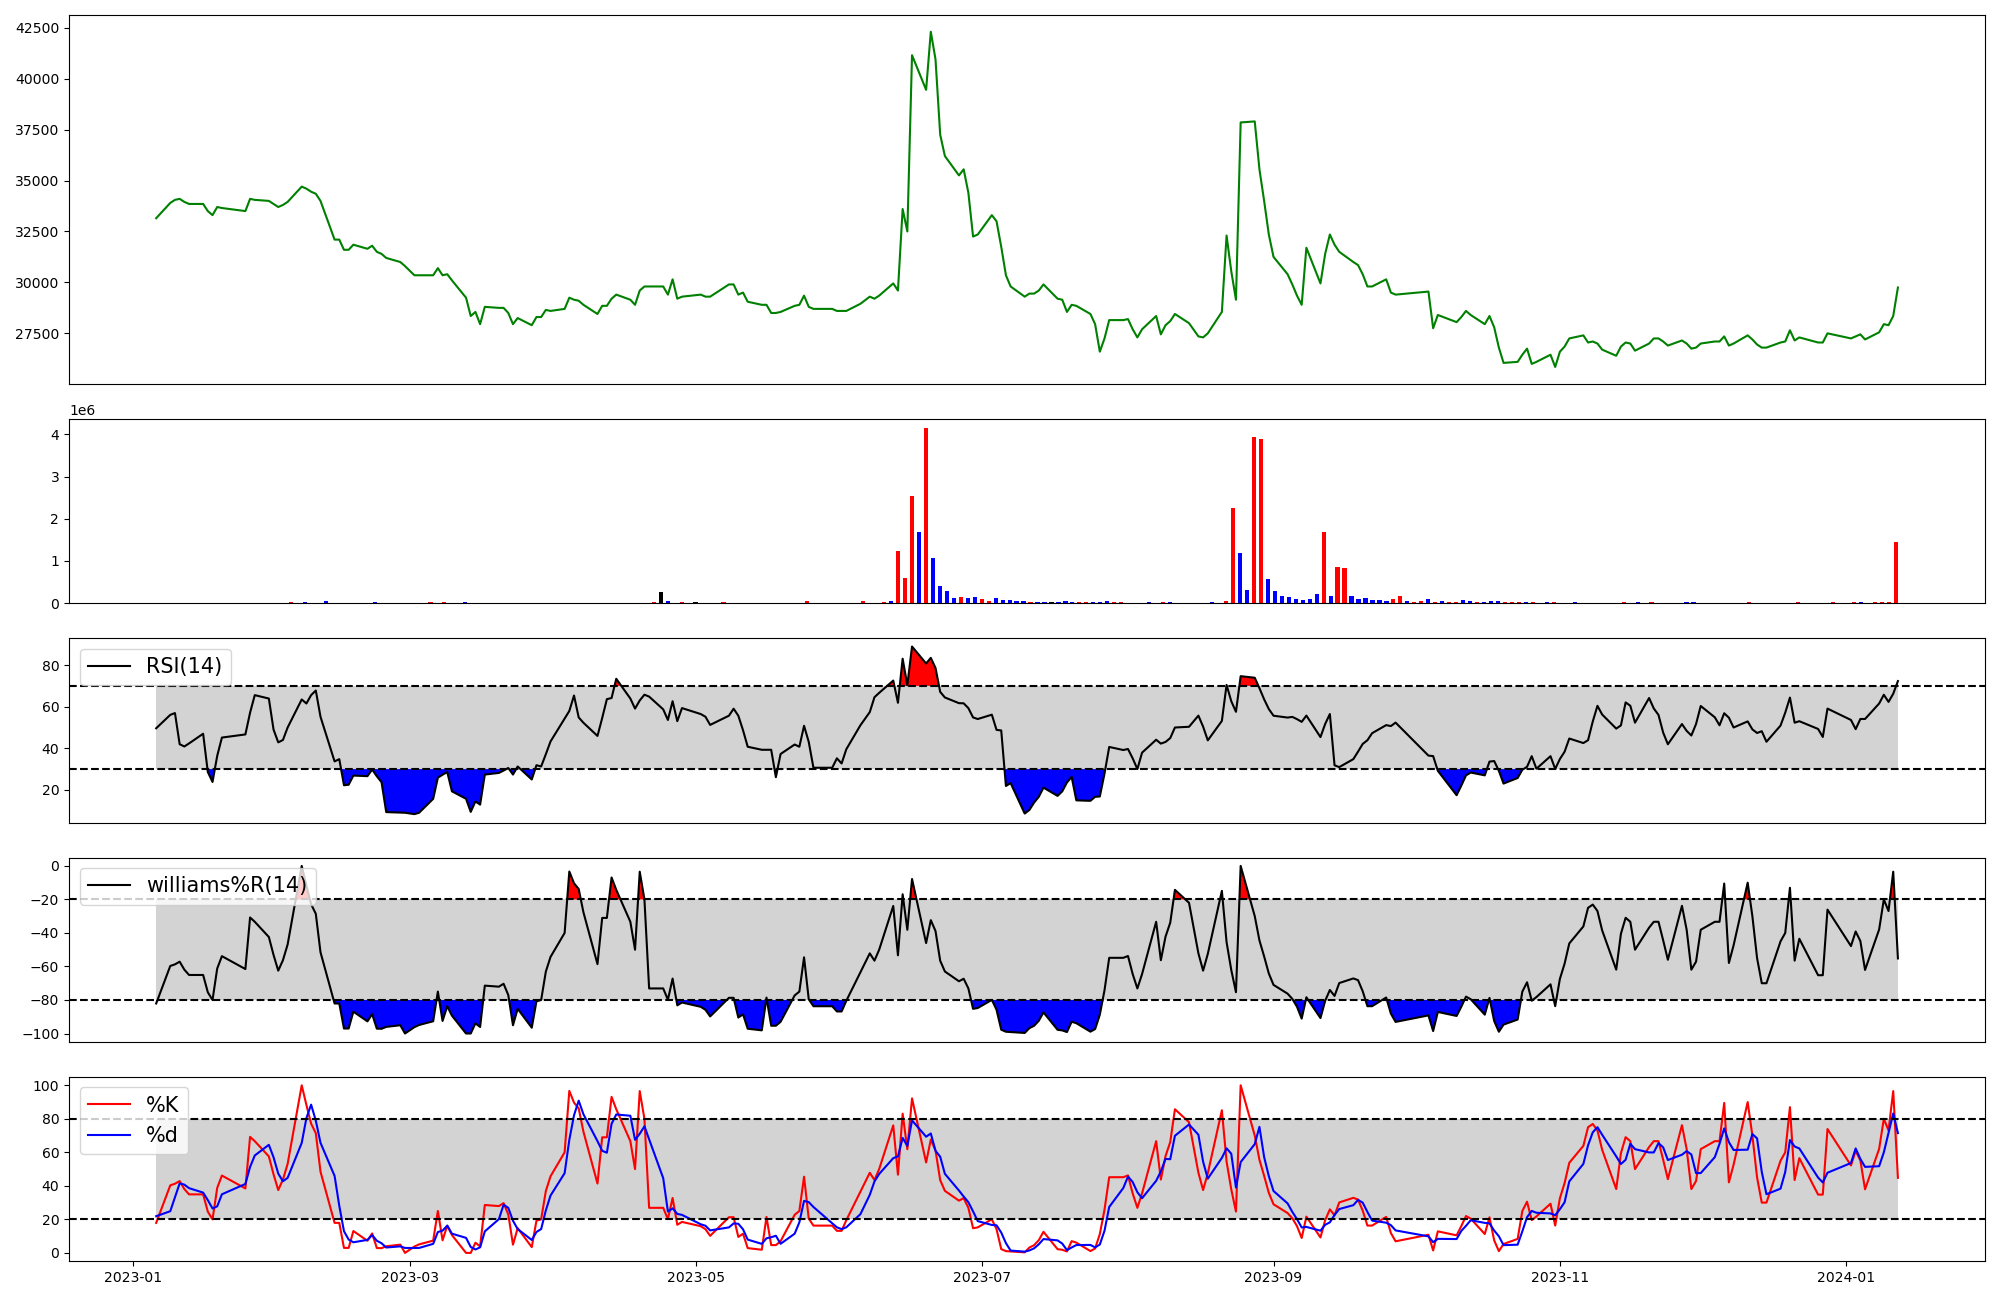Click the highest green price peak in June
Screen dimensions: 2000x1300
point(930,33)
